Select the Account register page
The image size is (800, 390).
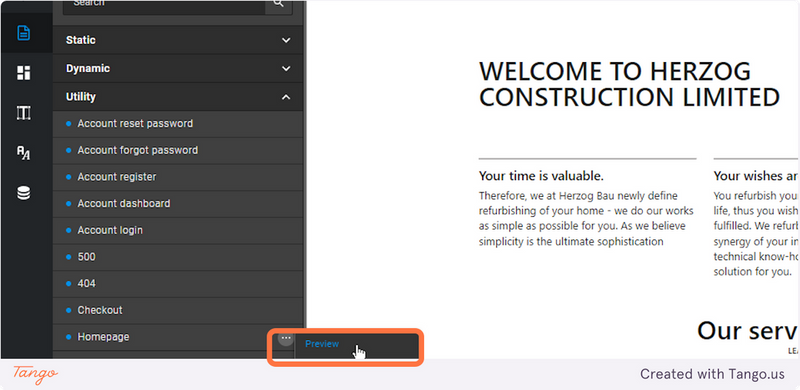point(178,177)
